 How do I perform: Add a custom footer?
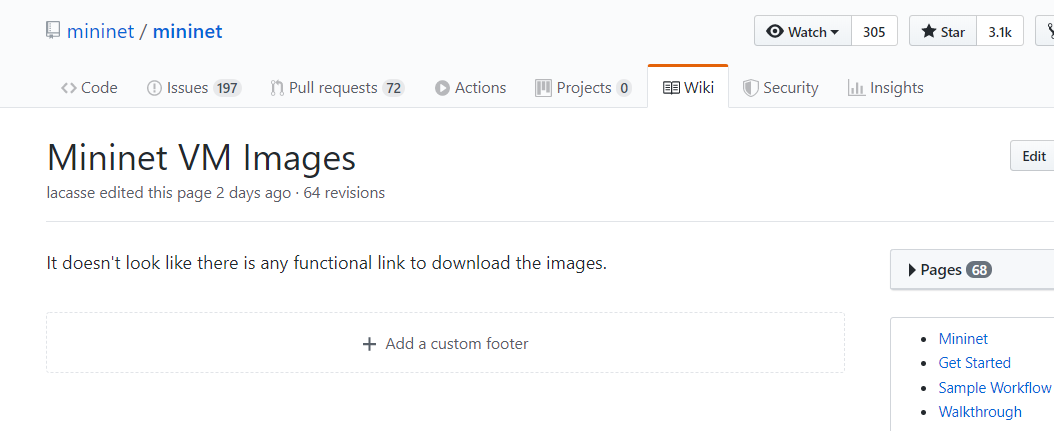pos(445,344)
